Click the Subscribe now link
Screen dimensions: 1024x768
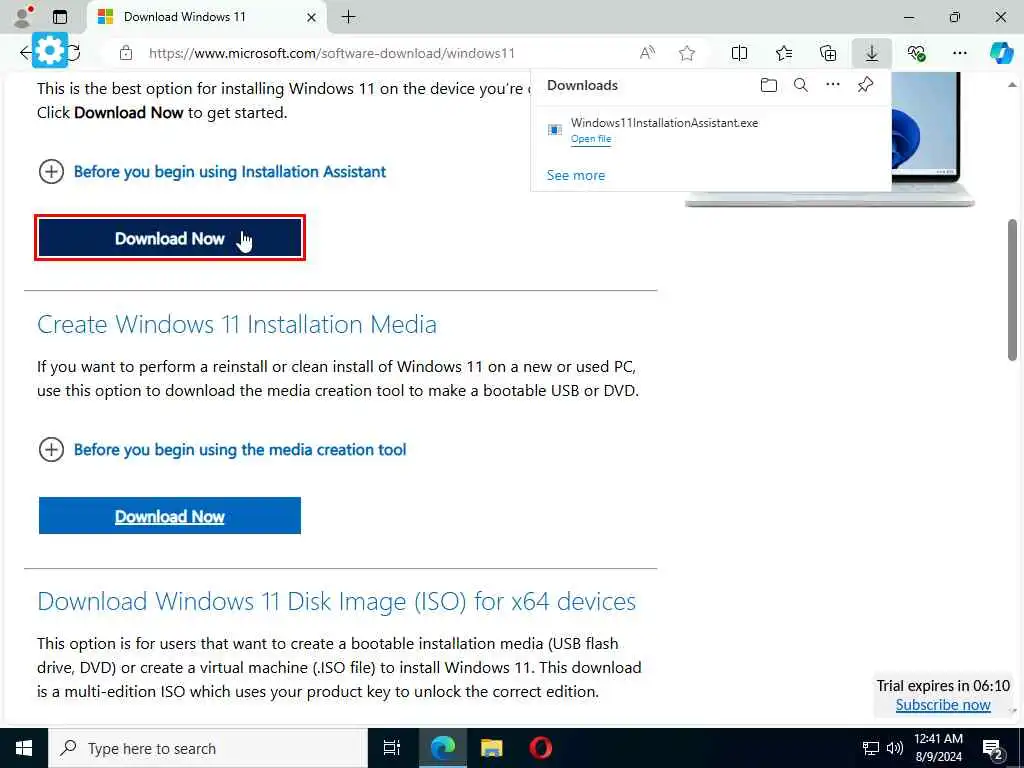pos(943,705)
